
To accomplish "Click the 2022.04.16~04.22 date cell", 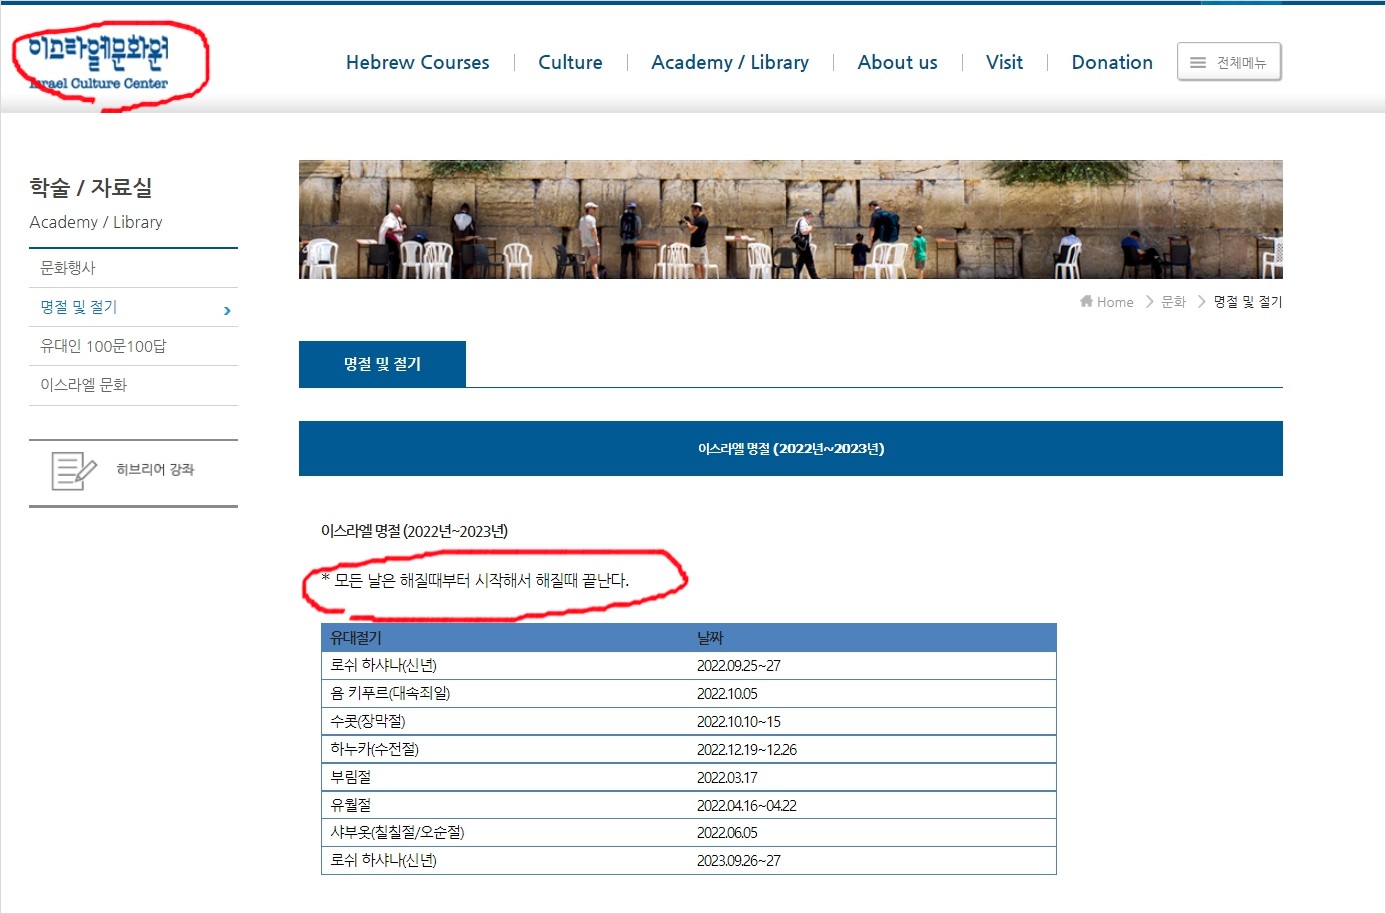I will [x=746, y=806].
